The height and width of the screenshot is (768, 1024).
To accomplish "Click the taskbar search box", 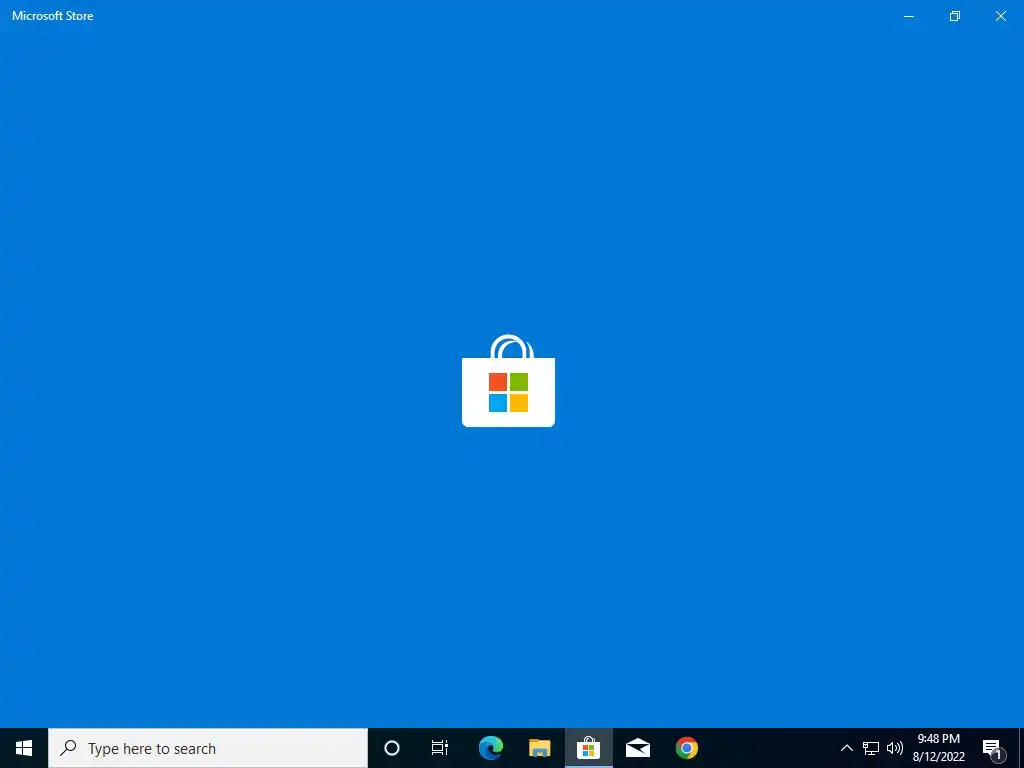I will pos(208,748).
